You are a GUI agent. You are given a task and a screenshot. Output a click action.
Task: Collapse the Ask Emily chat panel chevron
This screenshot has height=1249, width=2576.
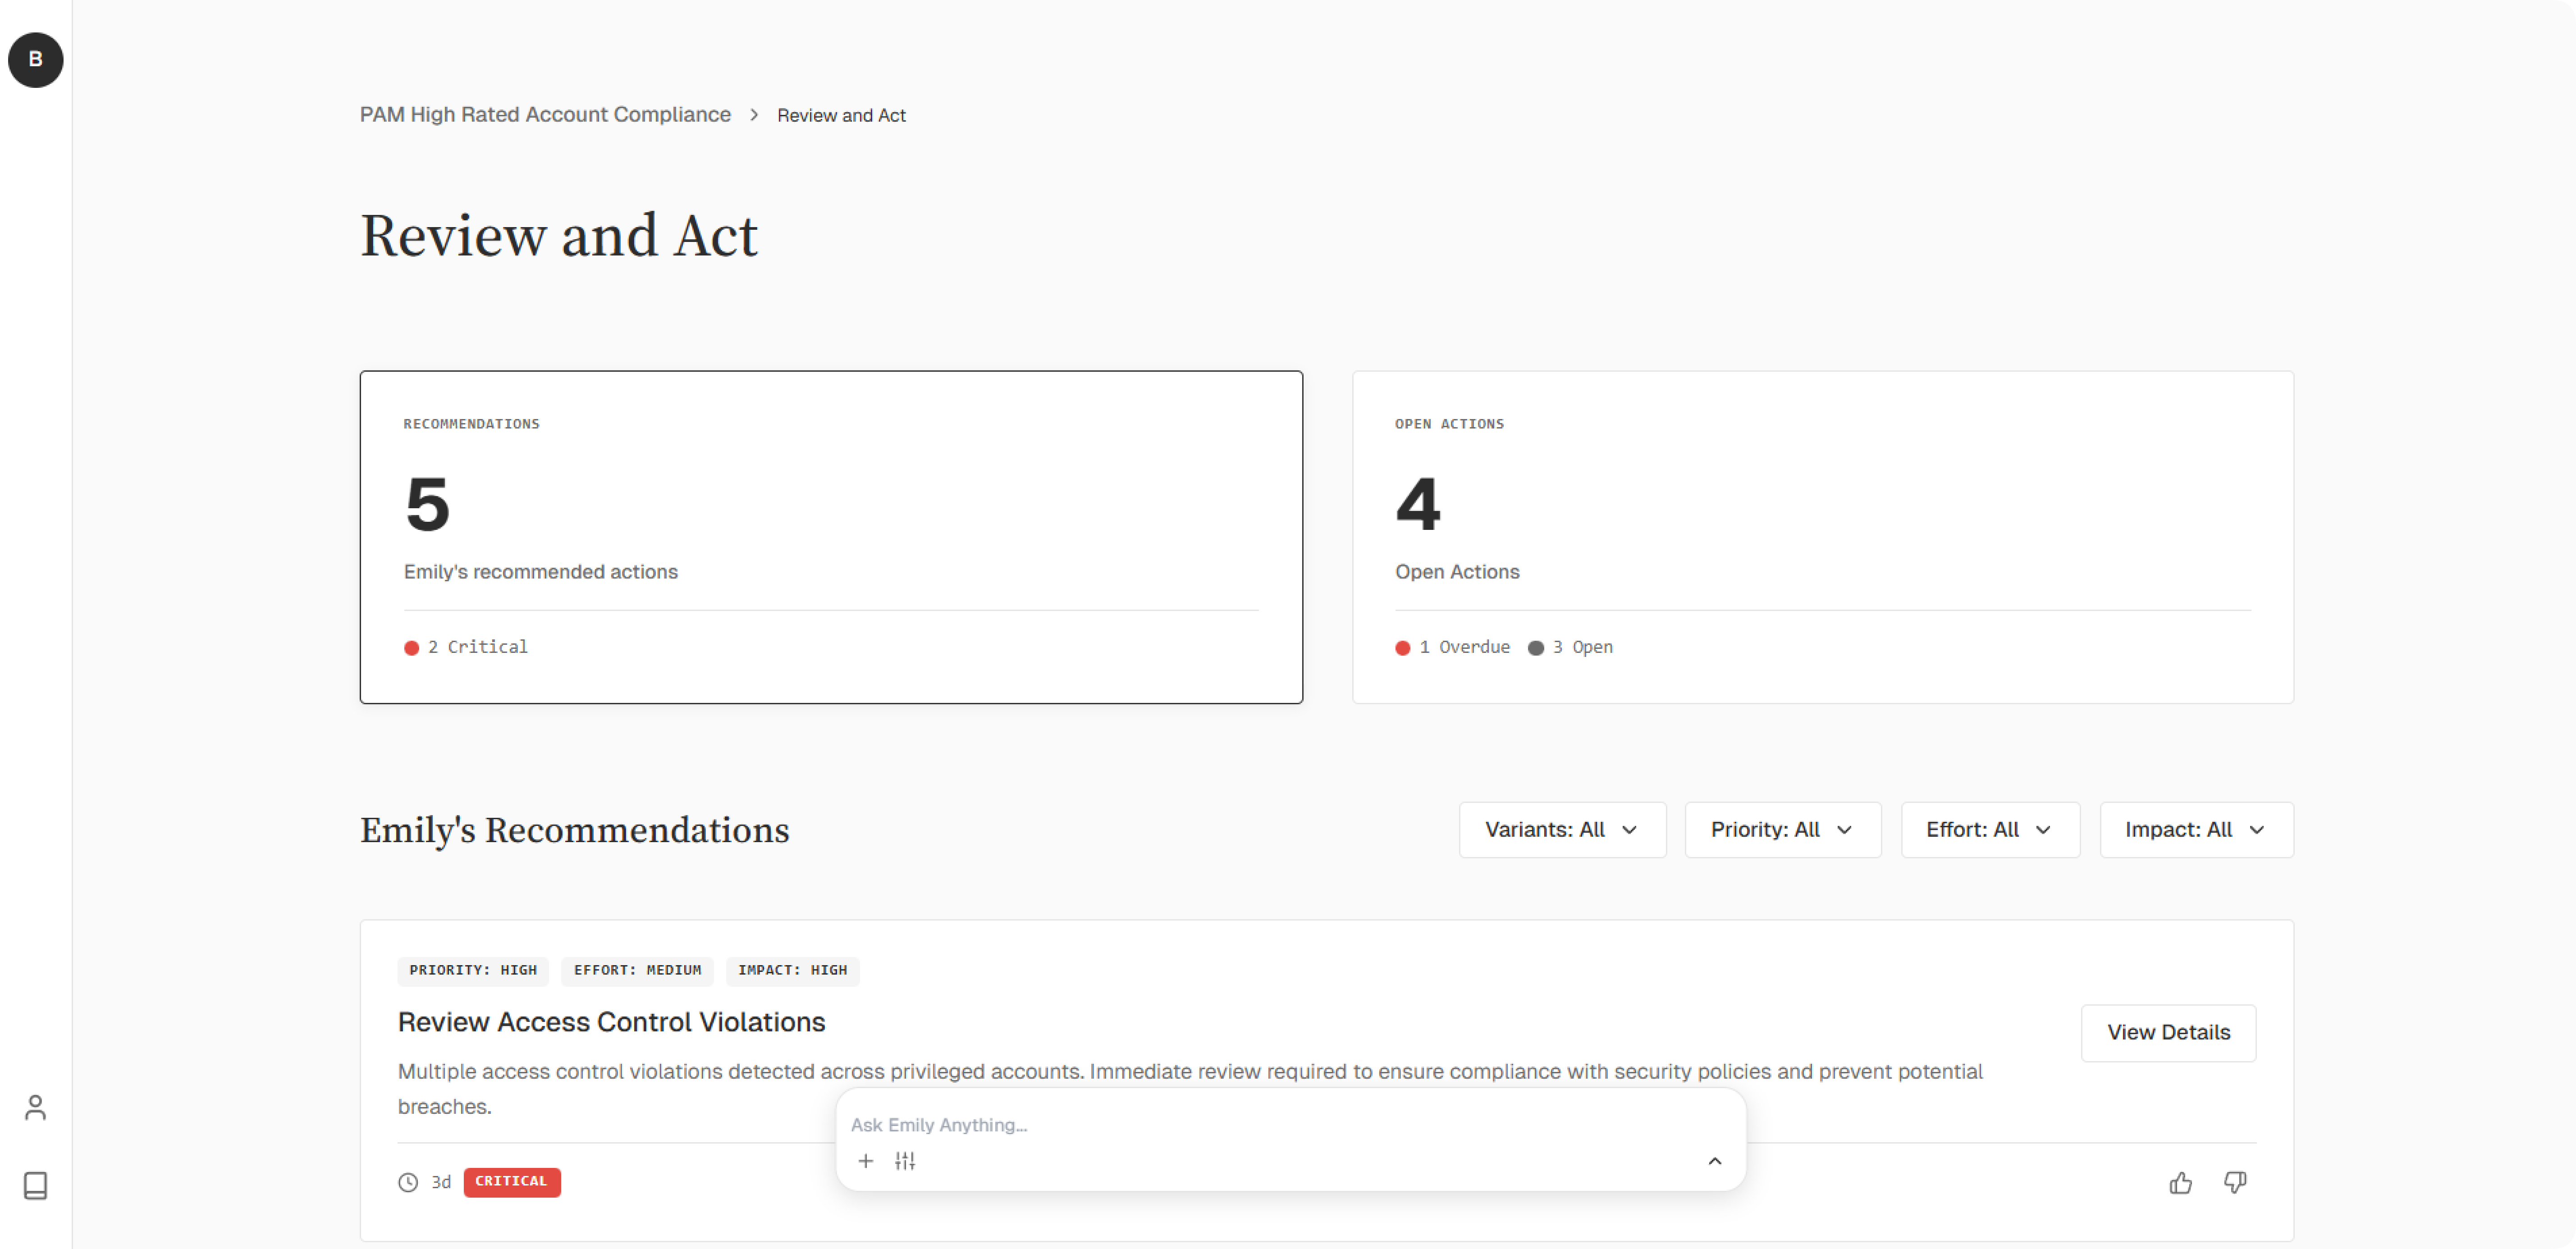pyautogui.click(x=1715, y=1161)
